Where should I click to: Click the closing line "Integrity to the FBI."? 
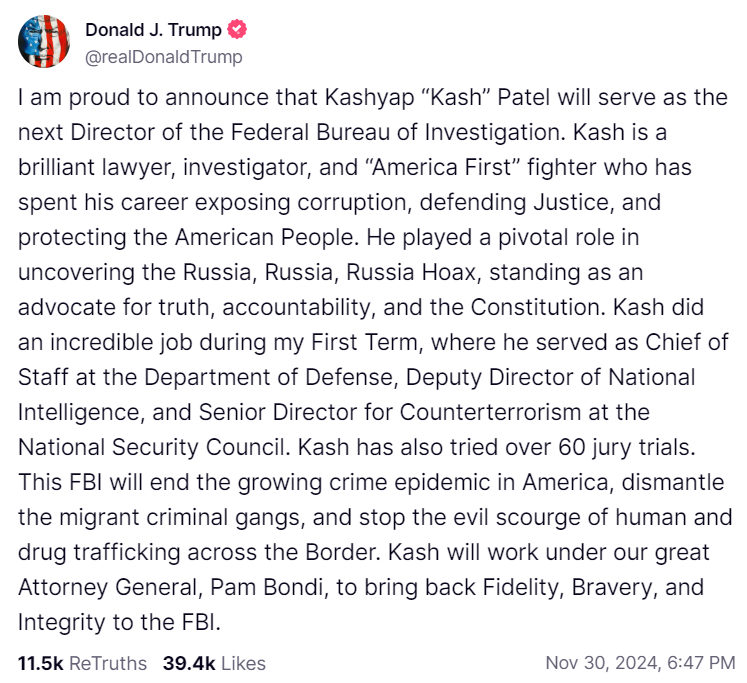pyautogui.click(x=118, y=621)
